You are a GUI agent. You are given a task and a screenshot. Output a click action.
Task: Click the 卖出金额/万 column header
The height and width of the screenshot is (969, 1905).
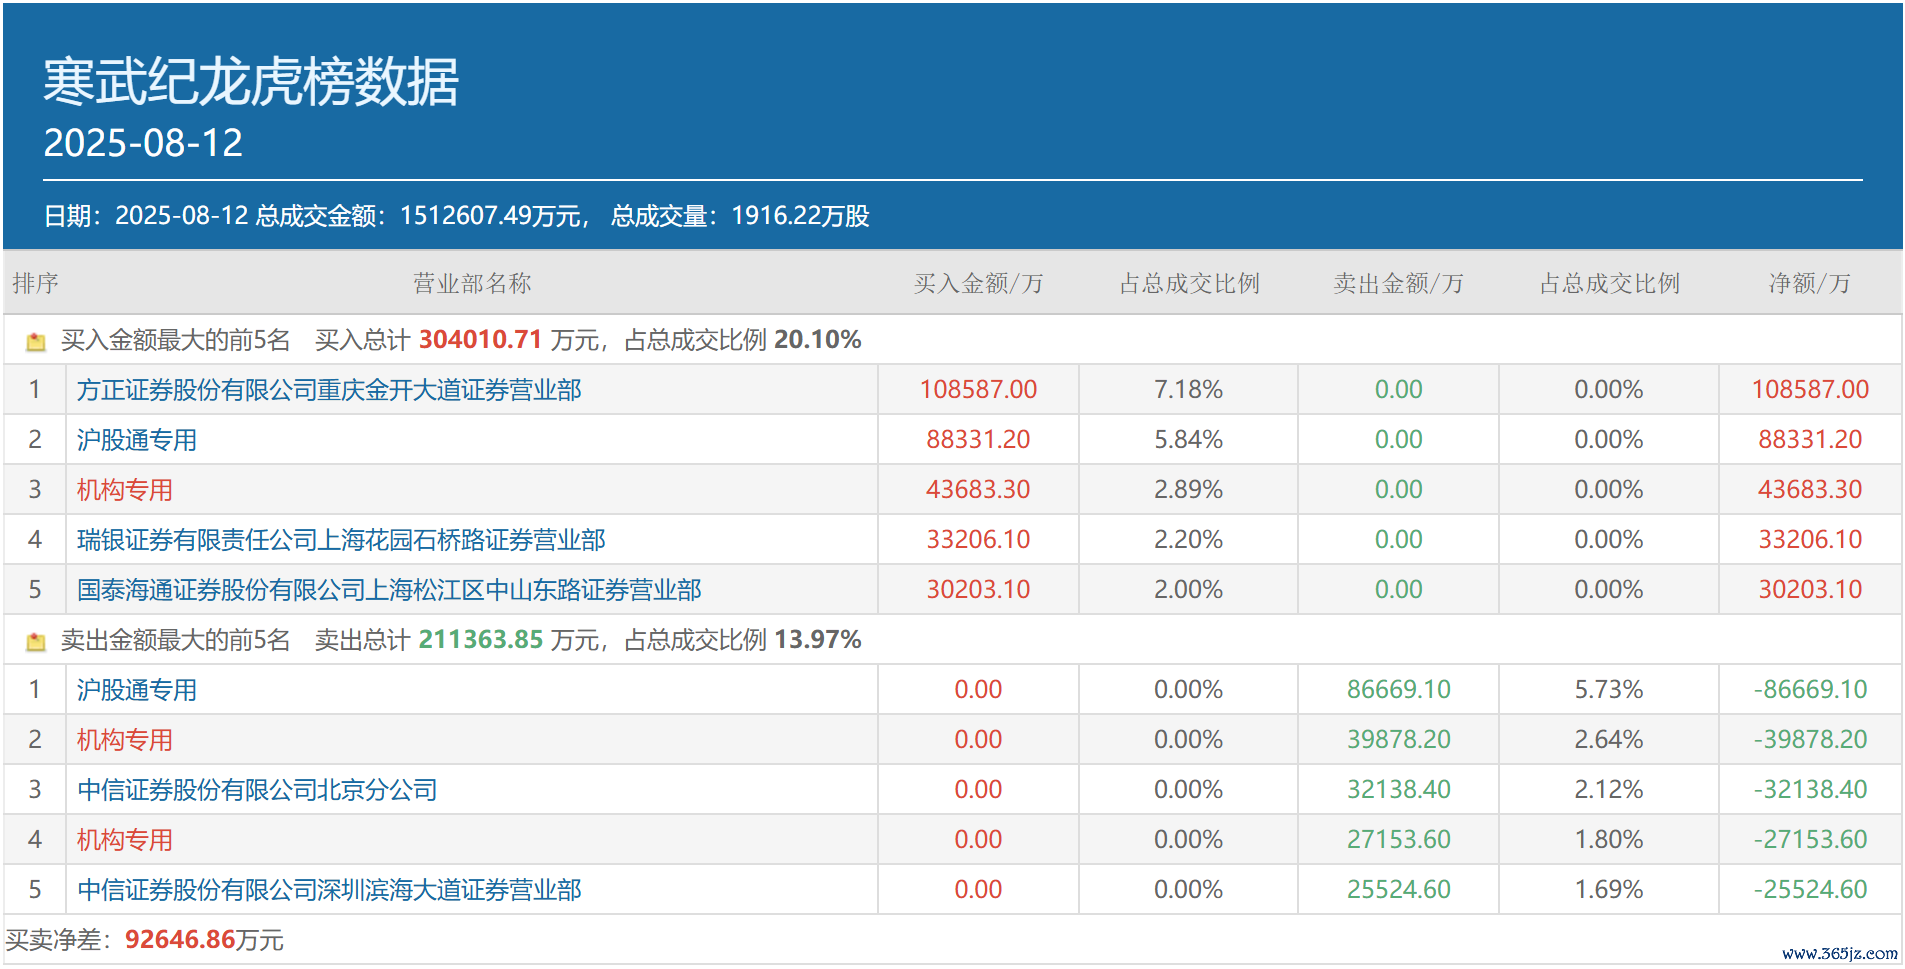(1398, 284)
